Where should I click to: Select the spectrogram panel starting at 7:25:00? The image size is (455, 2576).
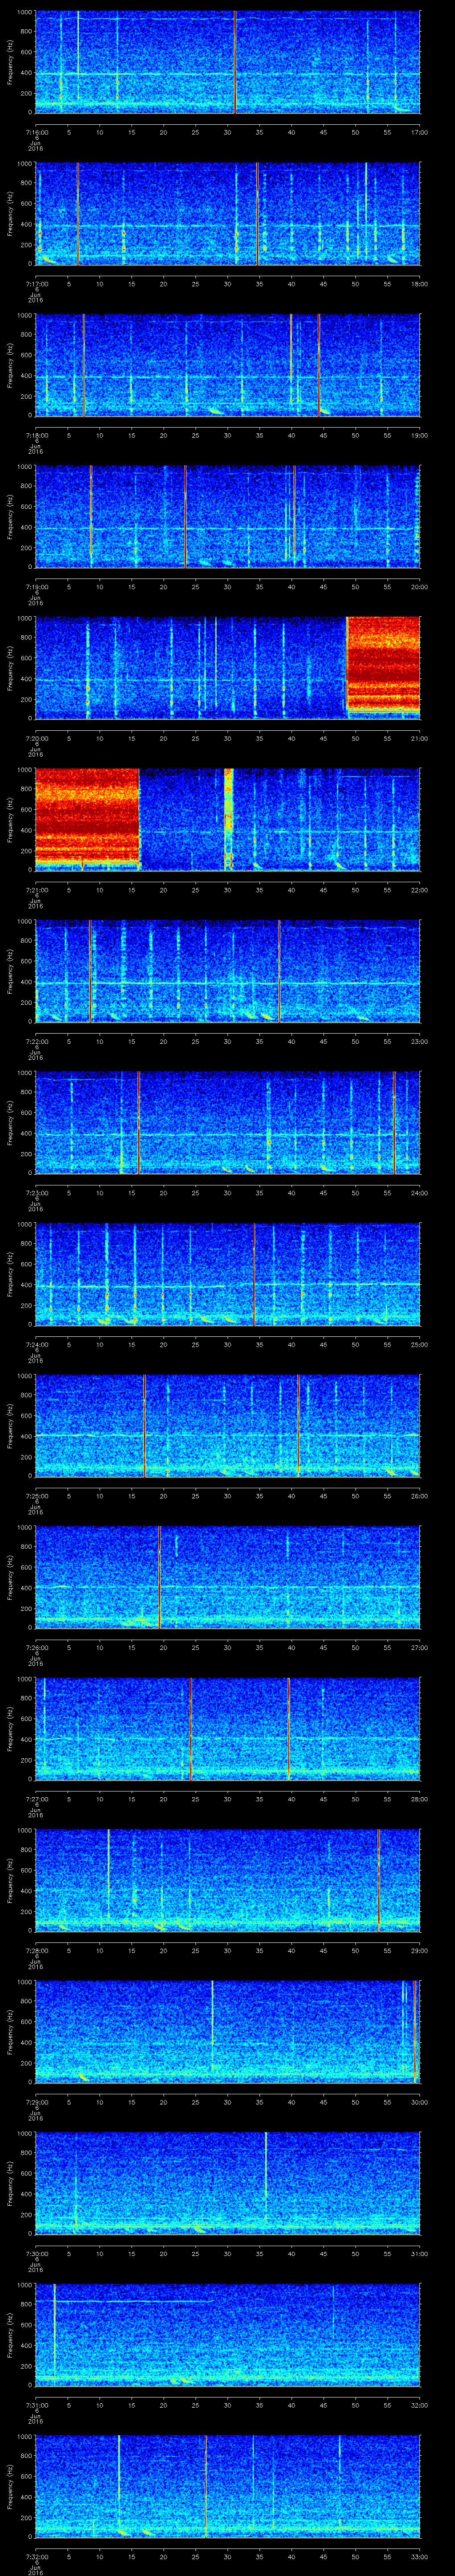227,1426
